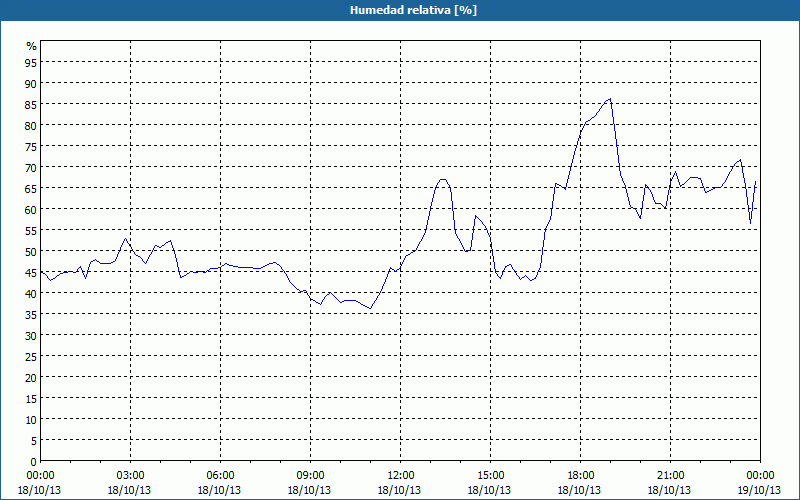This screenshot has height=500, width=800.
Task: Click the 55 y-axis label
Action: click(x=31, y=231)
